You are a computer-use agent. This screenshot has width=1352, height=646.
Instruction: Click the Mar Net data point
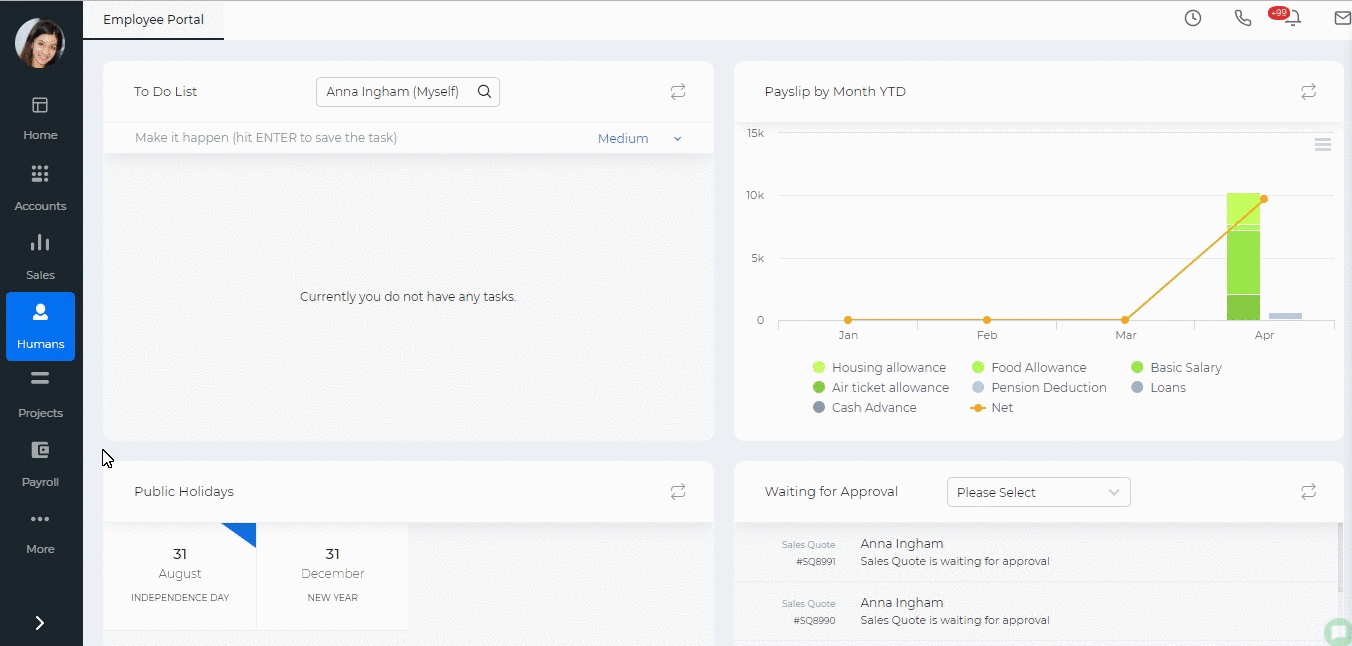(1125, 320)
